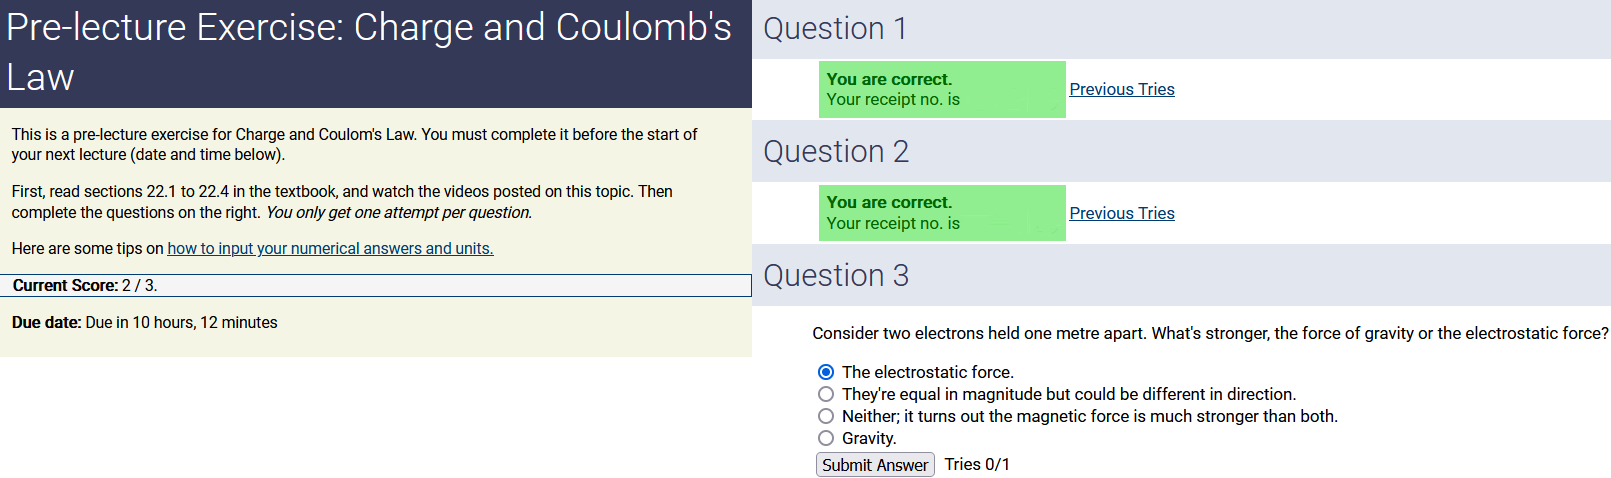Click the intro paragraph about Charge and Coulomb's Law
Viewport: 1611px width, 478px height.
pos(354,144)
